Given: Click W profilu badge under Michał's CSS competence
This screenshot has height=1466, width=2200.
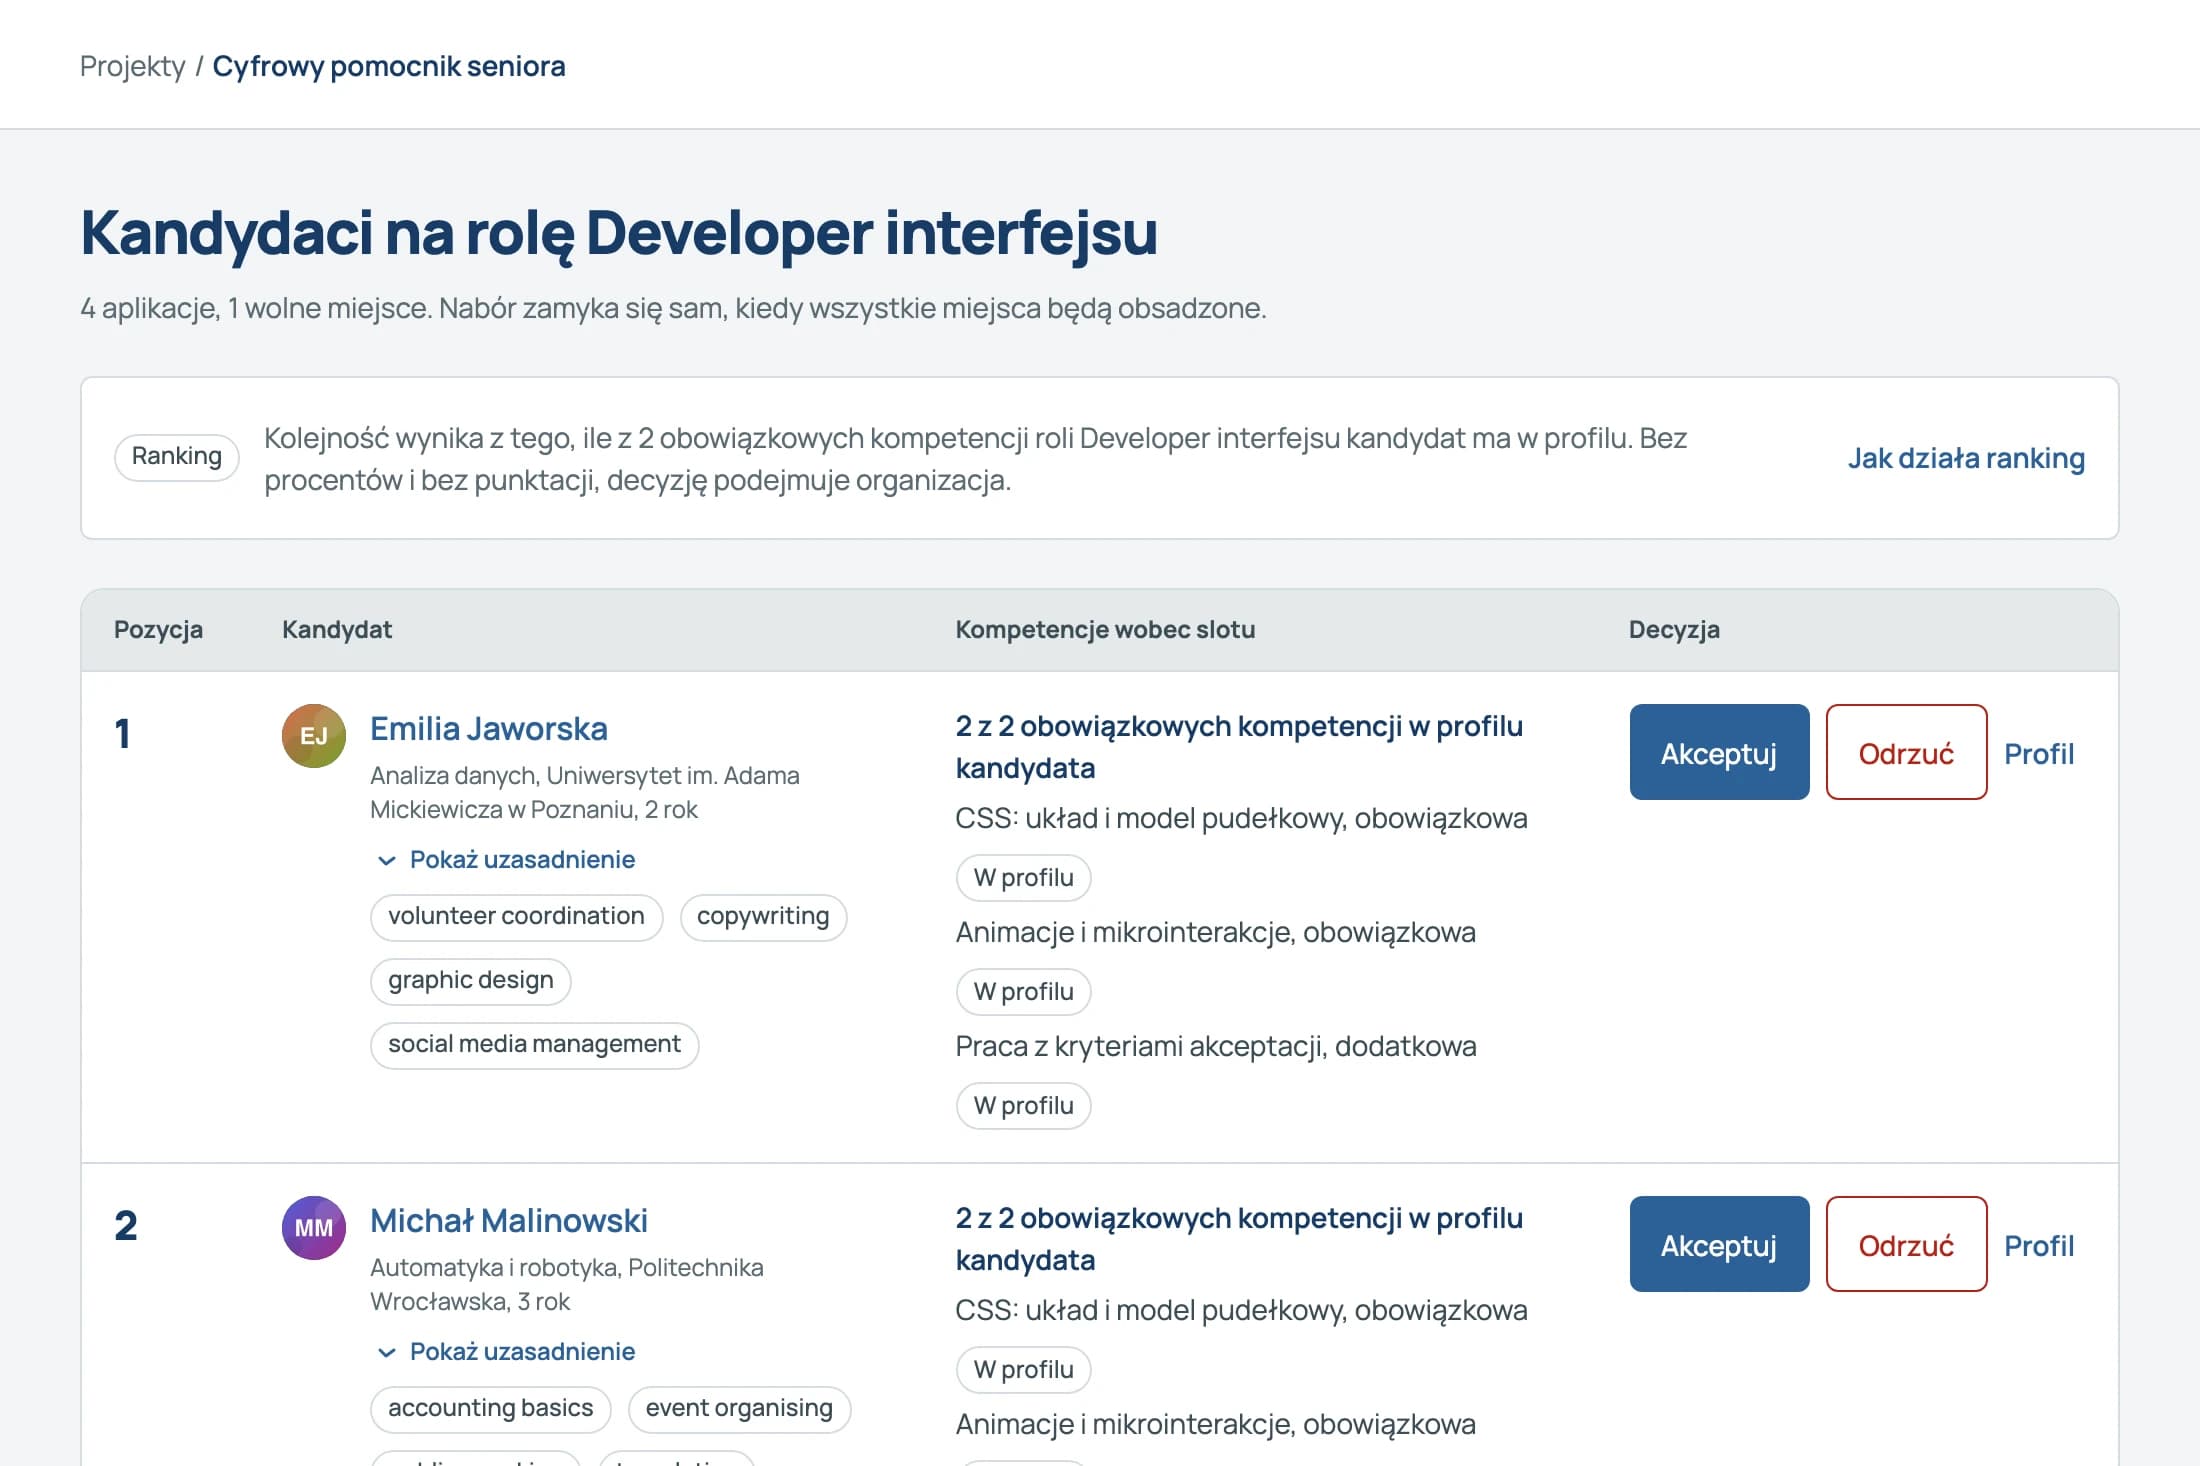Looking at the screenshot, I should pos(1023,1370).
